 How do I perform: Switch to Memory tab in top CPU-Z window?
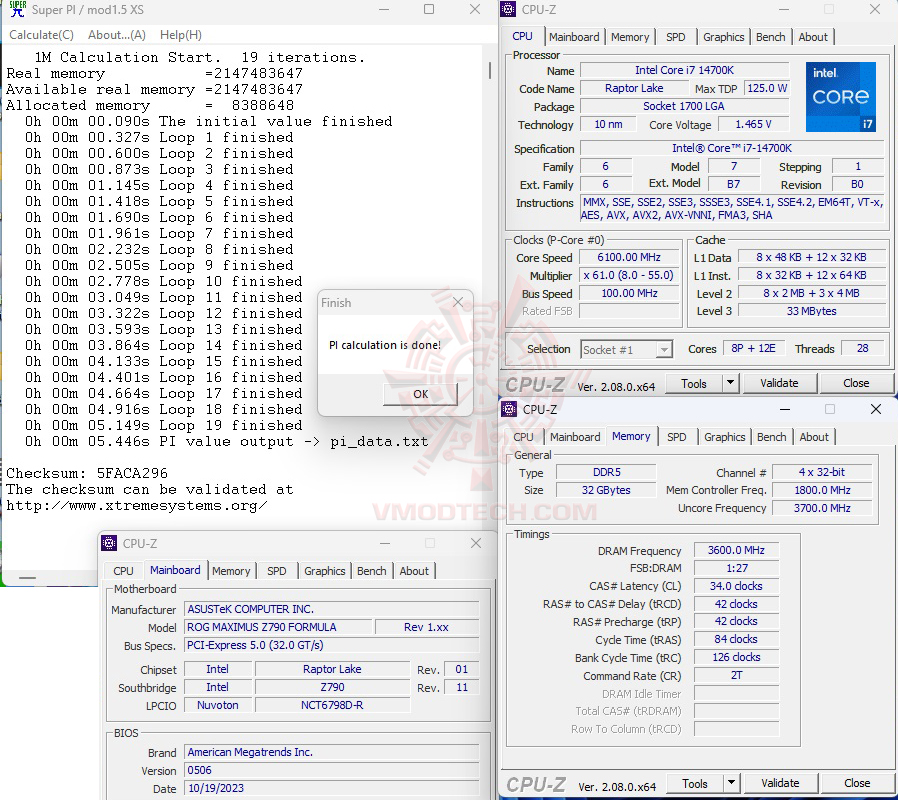(x=630, y=37)
